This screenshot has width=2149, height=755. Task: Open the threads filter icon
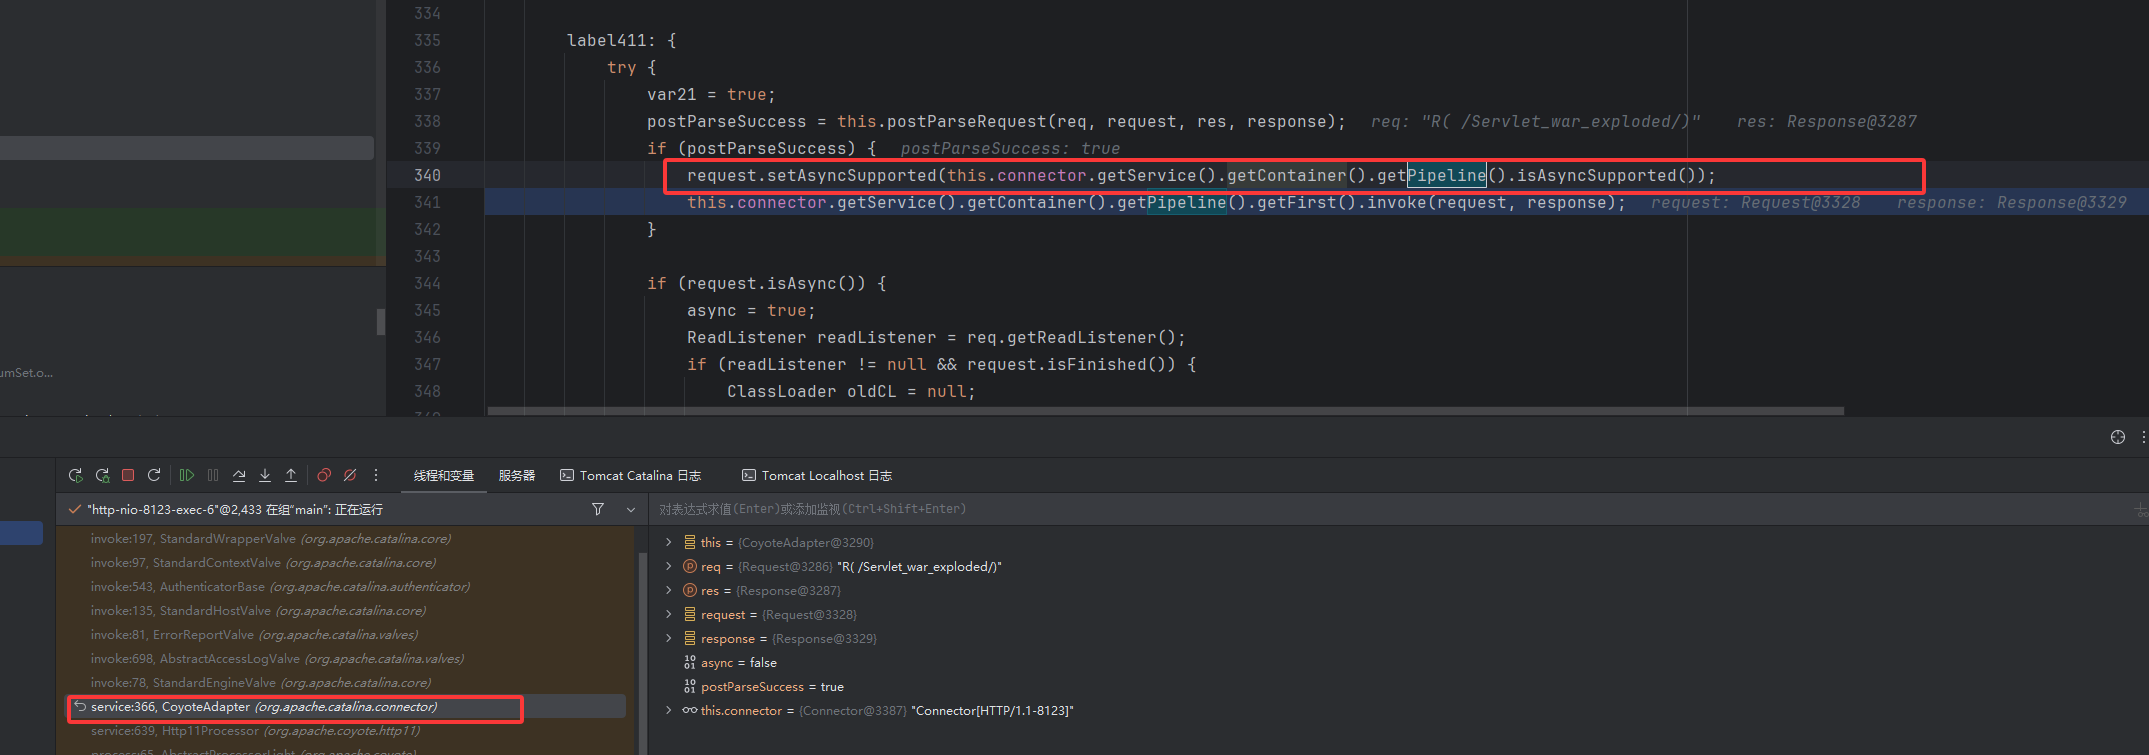point(598,509)
